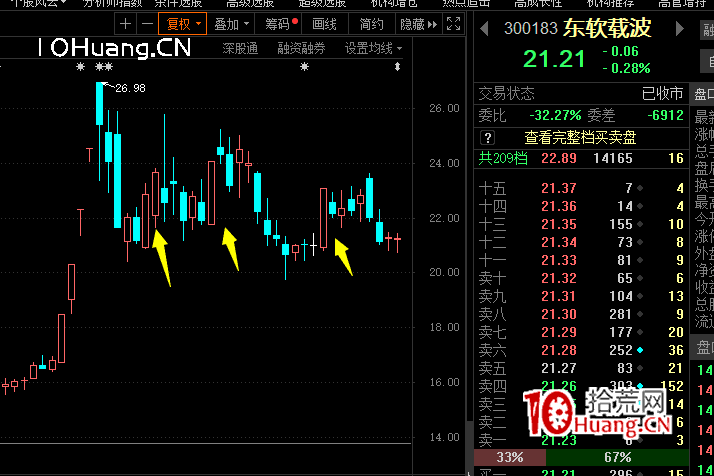Image resolution: width=714 pixels, height=476 pixels.
Task: Click the 已收市 trading status text
Action: 663,93
